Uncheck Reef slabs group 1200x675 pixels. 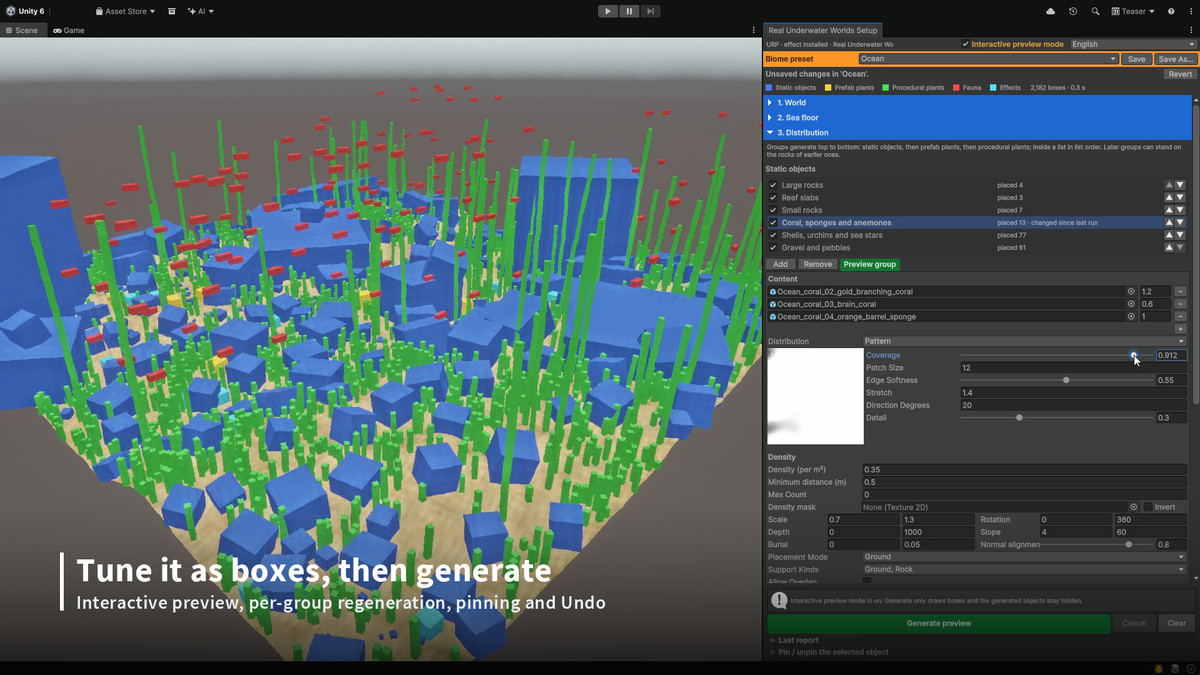coord(772,198)
